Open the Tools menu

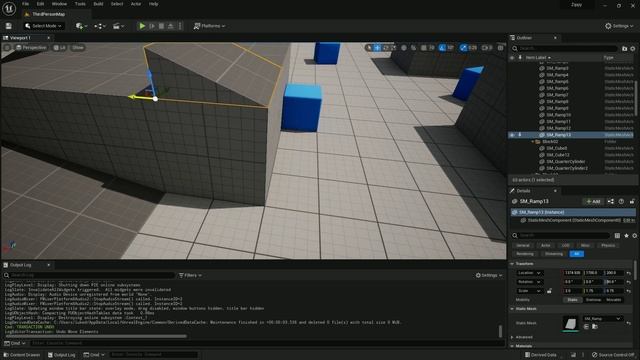point(80,4)
